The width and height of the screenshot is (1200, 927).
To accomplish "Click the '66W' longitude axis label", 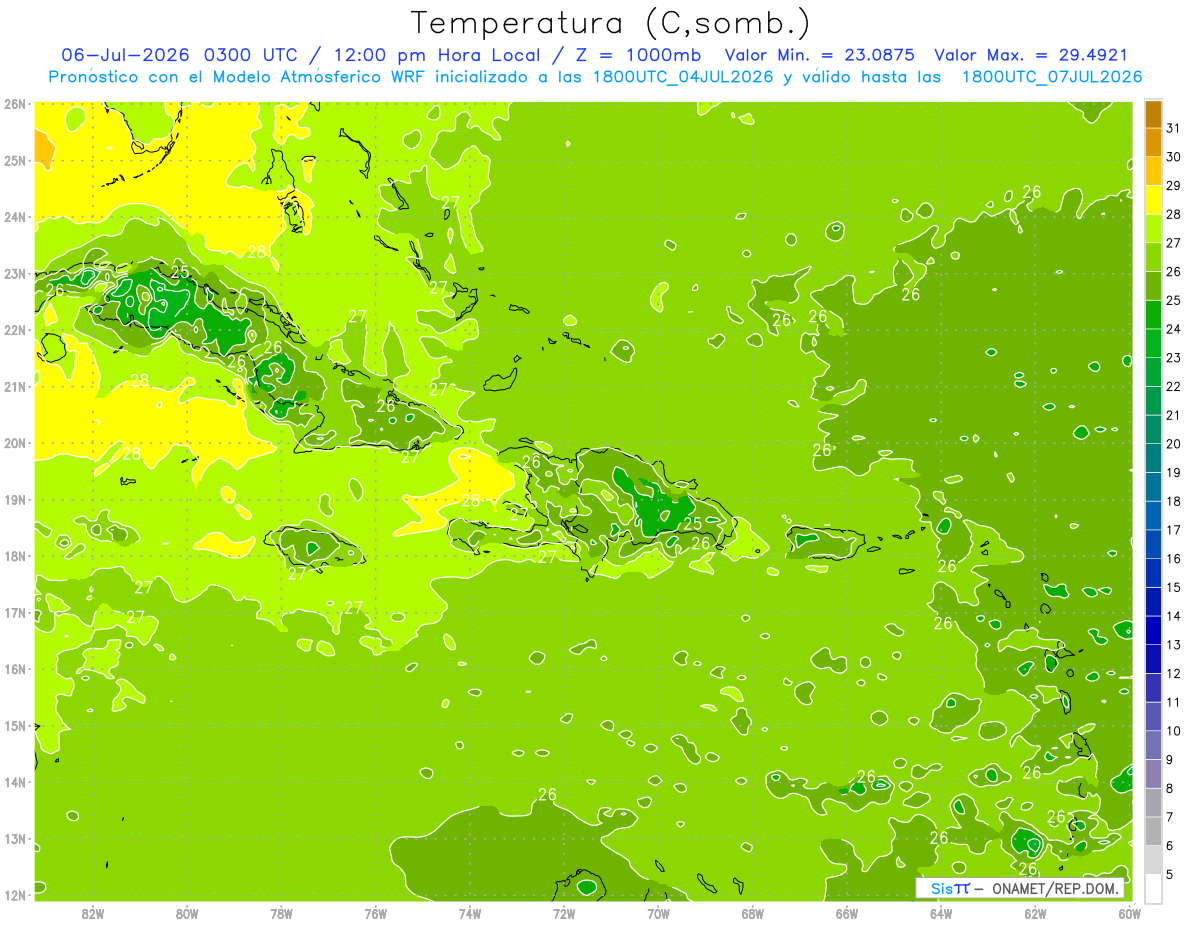I will 847,913.
